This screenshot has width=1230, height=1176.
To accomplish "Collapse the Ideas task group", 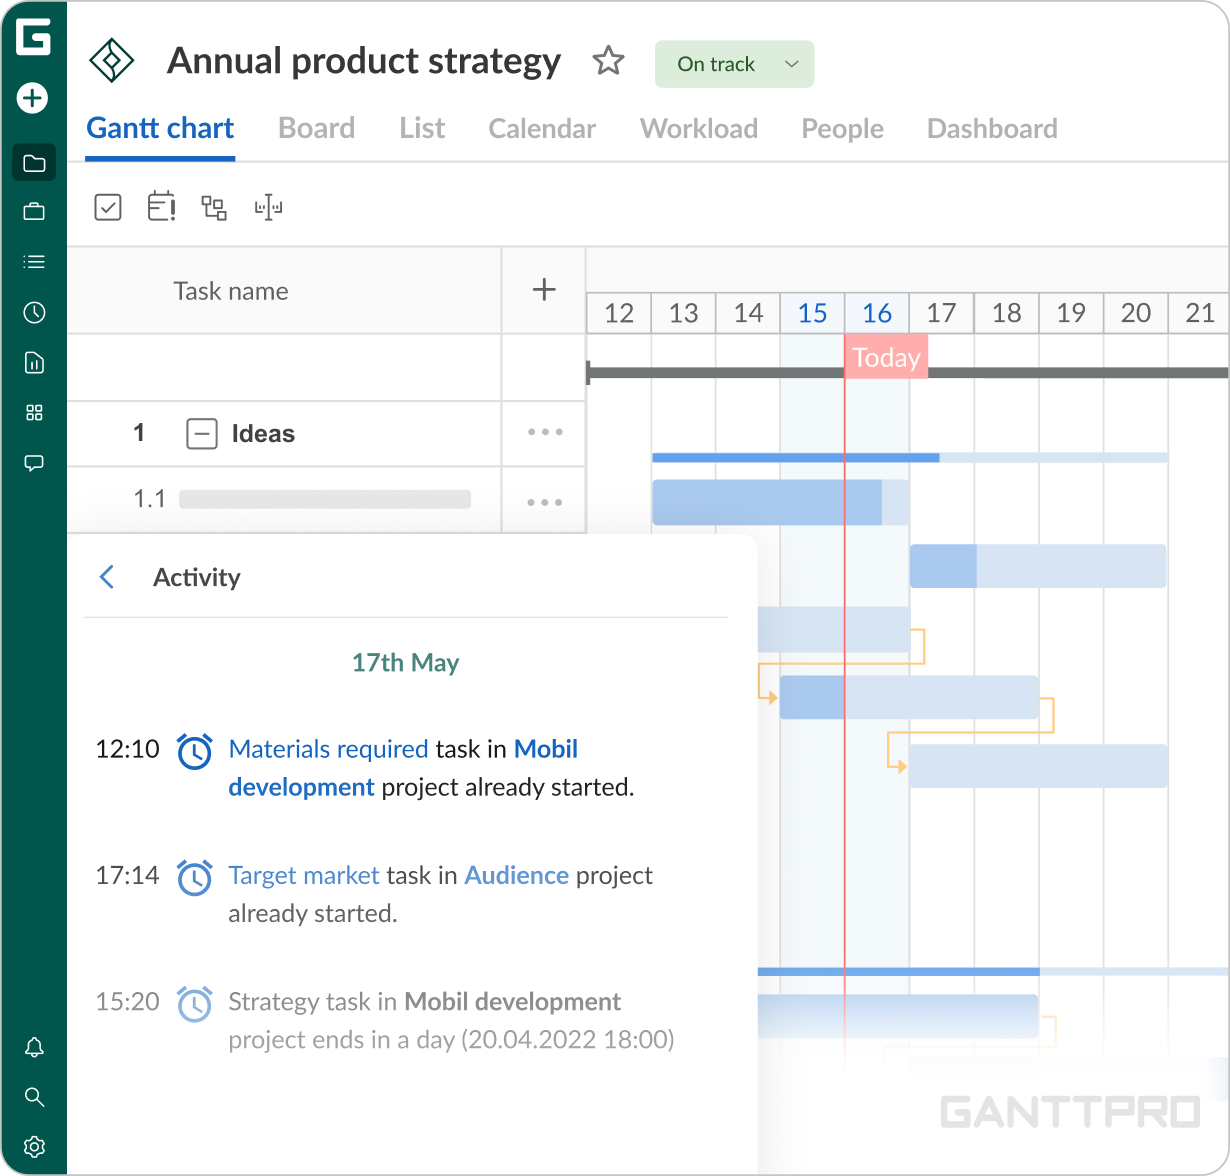I will coord(202,434).
